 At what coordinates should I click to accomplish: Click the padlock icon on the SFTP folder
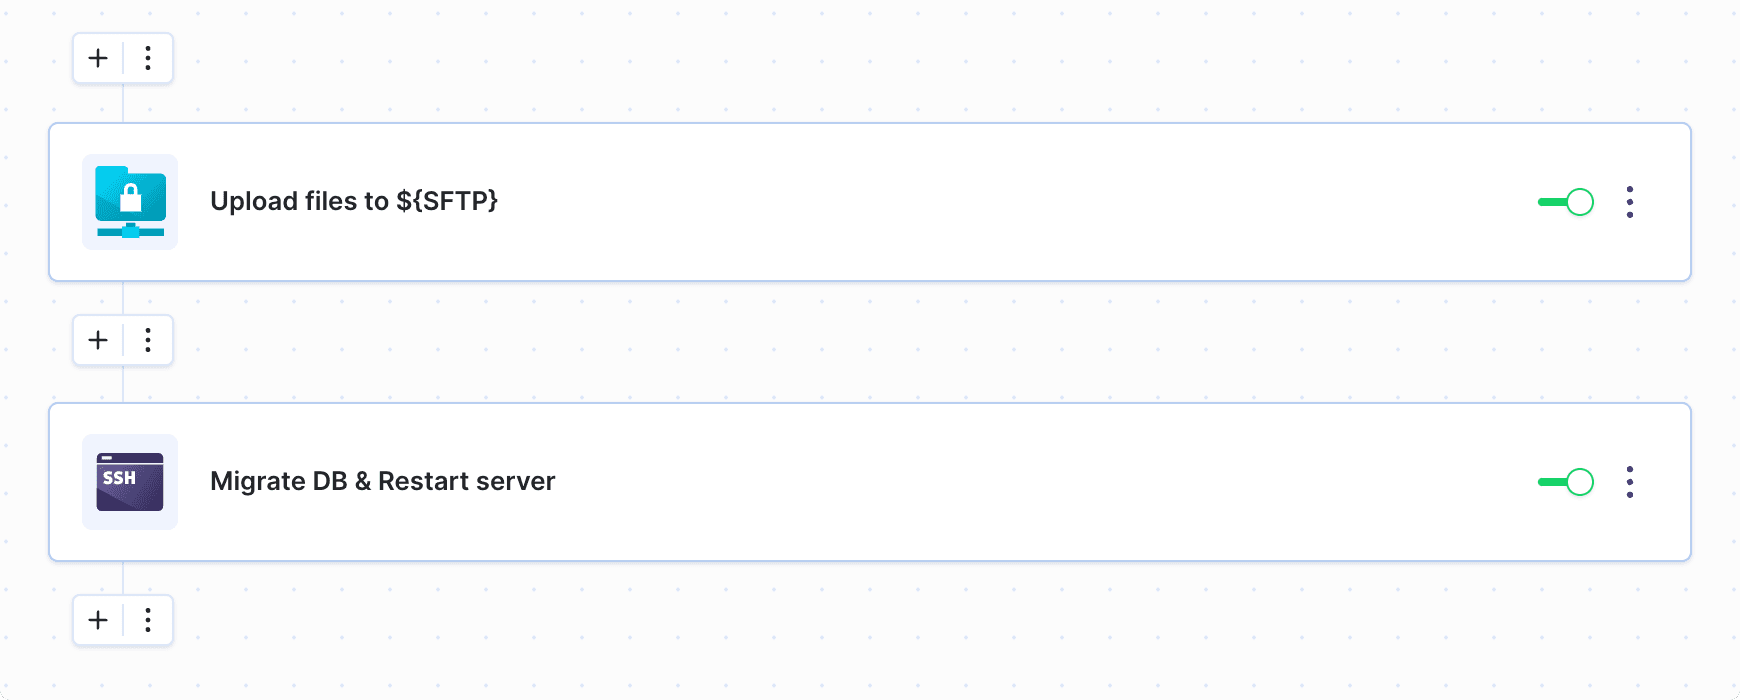(x=133, y=196)
